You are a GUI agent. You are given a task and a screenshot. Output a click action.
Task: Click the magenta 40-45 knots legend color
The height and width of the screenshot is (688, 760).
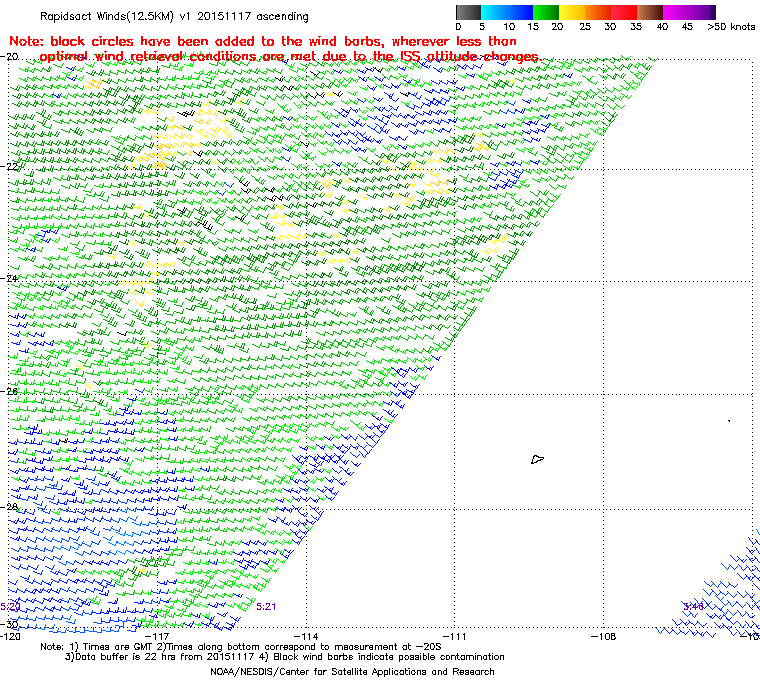tap(676, 12)
